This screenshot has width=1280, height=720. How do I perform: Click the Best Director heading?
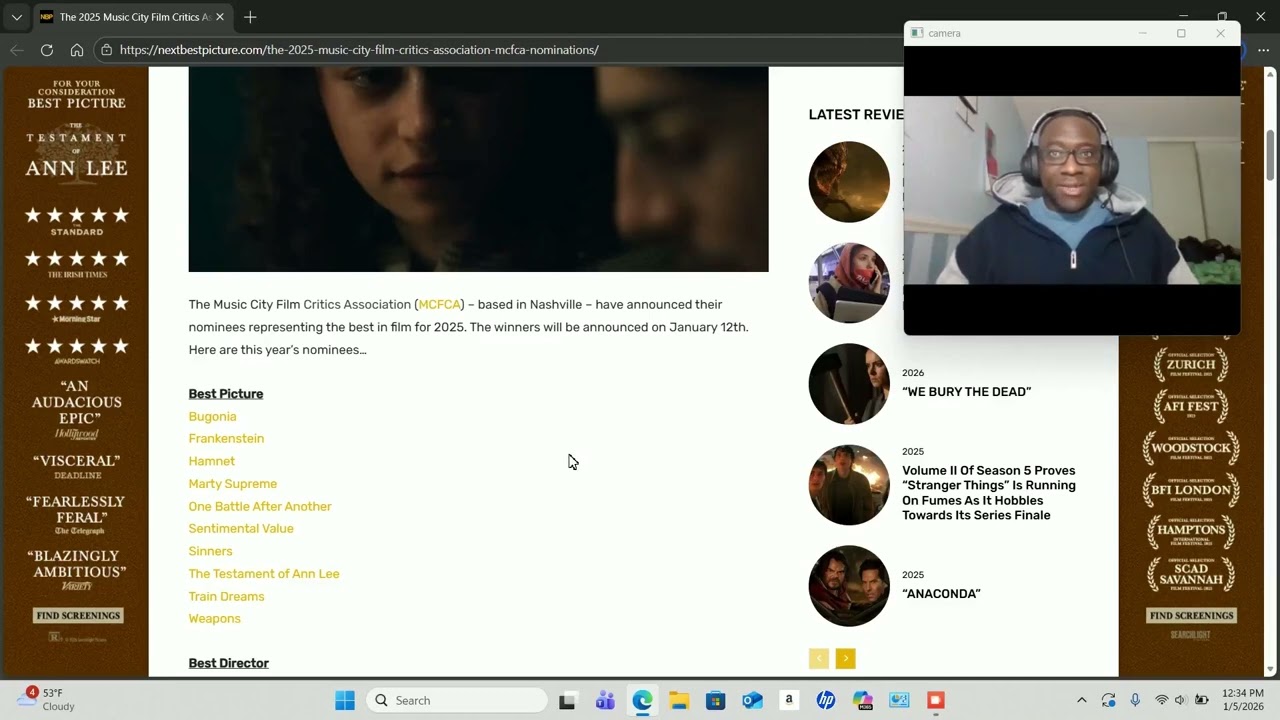(229, 663)
